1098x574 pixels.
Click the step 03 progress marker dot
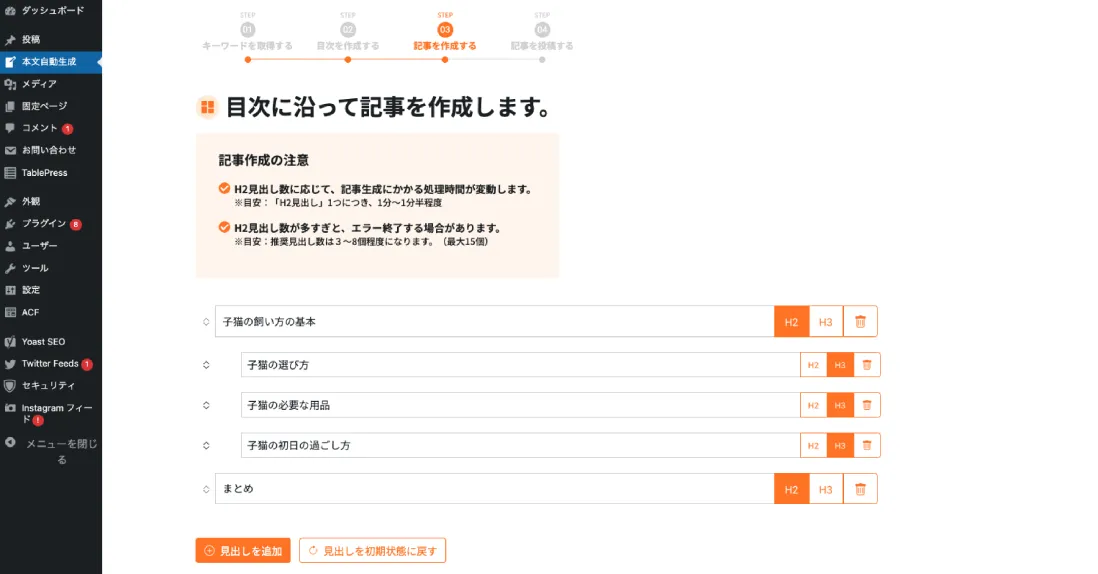445,60
